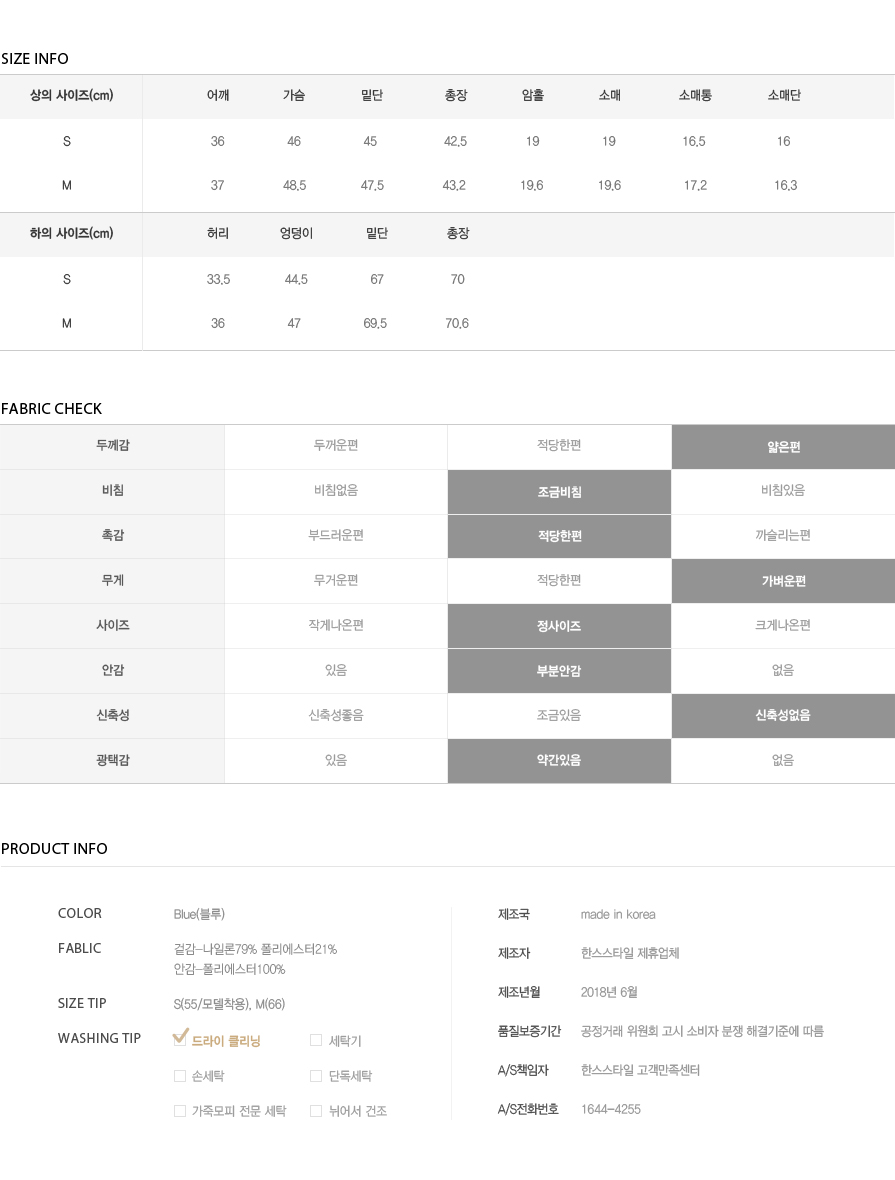The image size is (895, 1180).
Task: Click the 2018년 6월 manufacture date
Action: click(609, 993)
